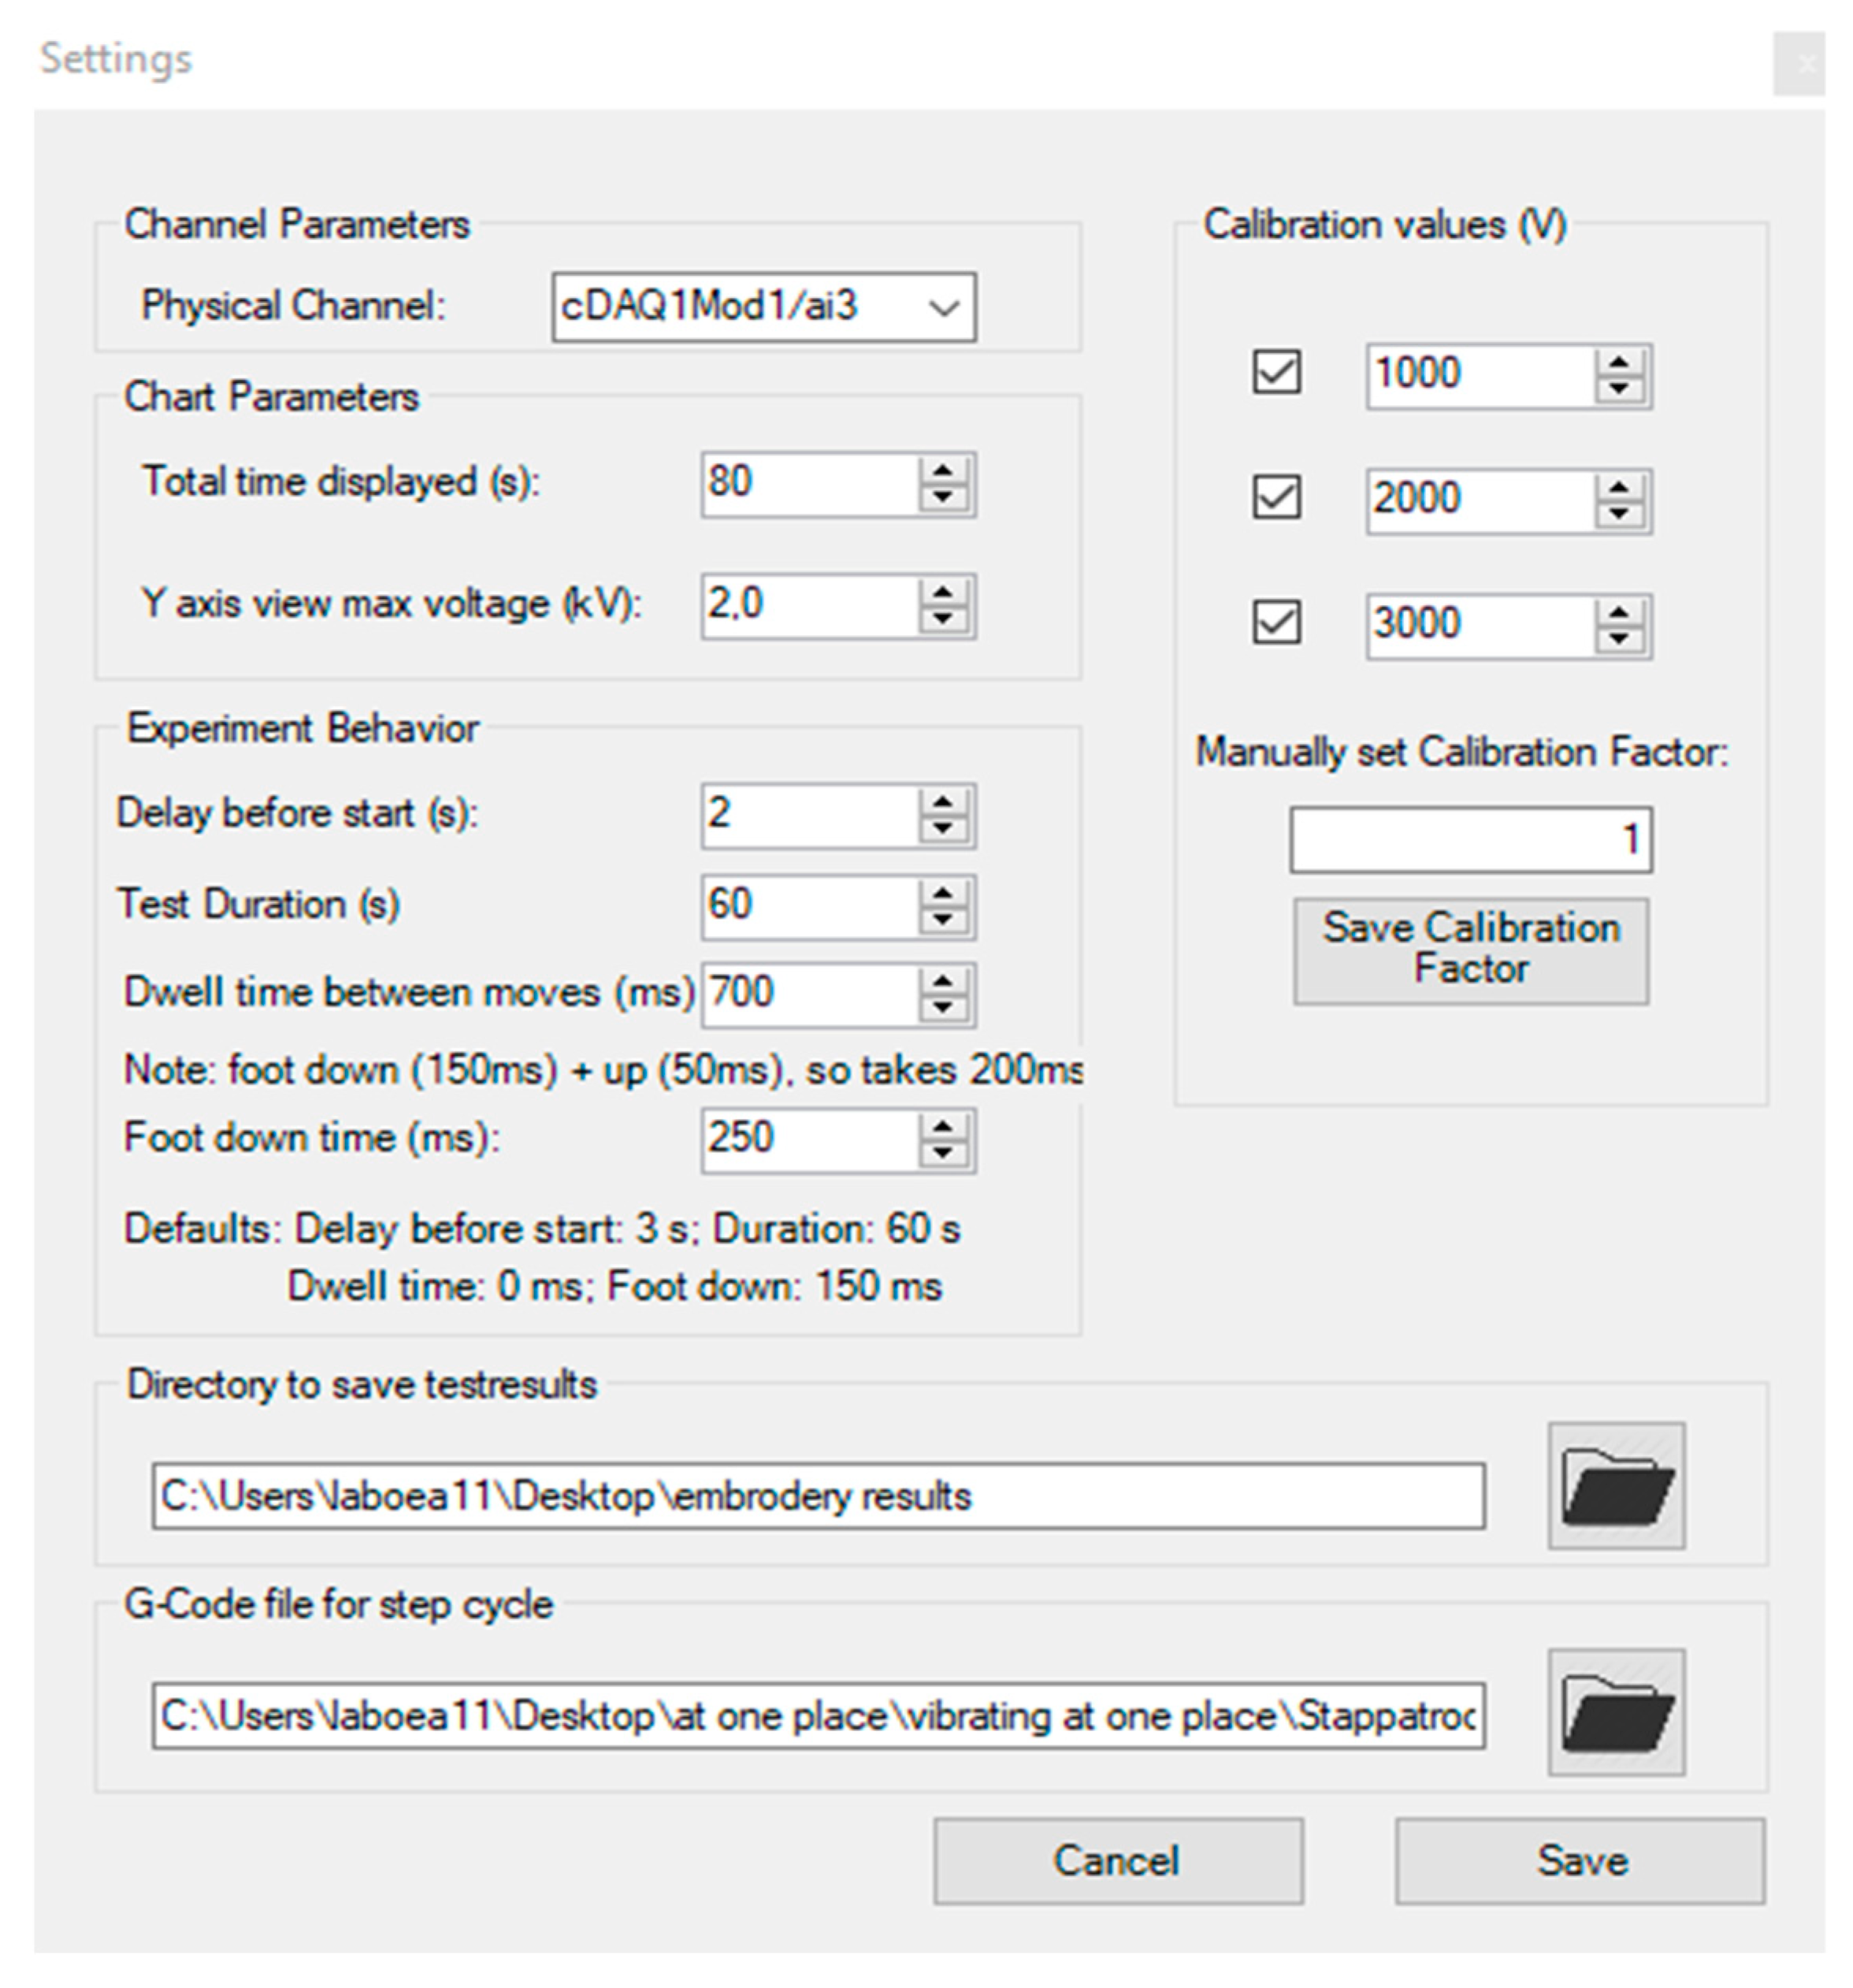Screen dimensions: 1853x1988
Task: Open the Physical Channel dropdown
Action: click(942, 307)
